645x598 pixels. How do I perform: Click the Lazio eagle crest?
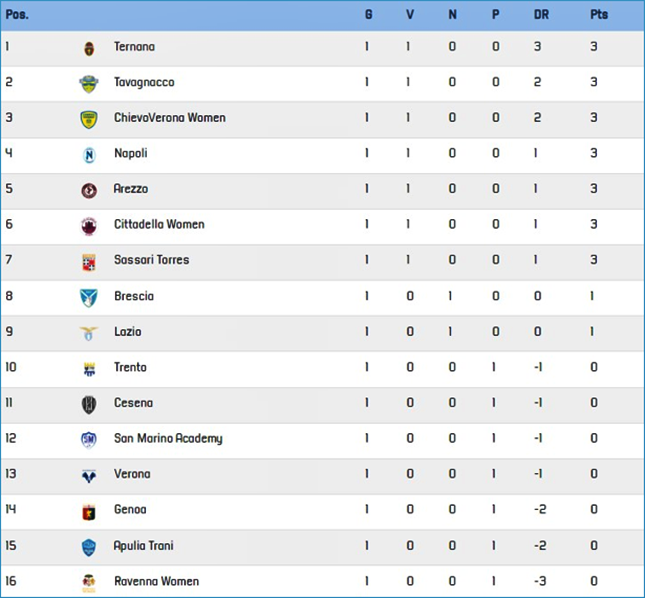pyautogui.click(x=89, y=334)
